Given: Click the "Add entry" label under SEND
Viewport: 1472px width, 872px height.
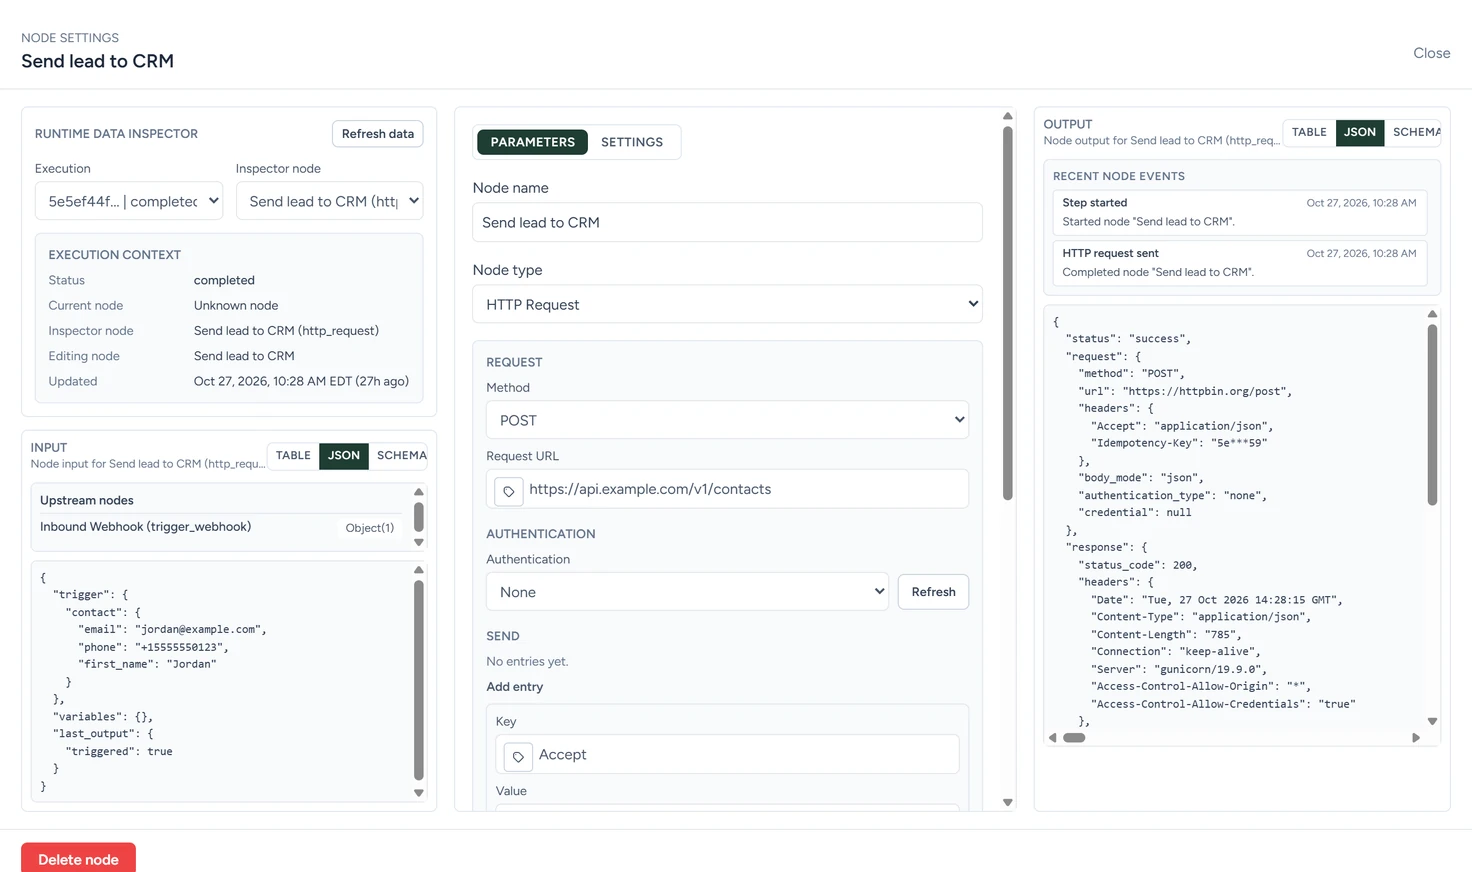Looking at the screenshot, I should (515, 687).
